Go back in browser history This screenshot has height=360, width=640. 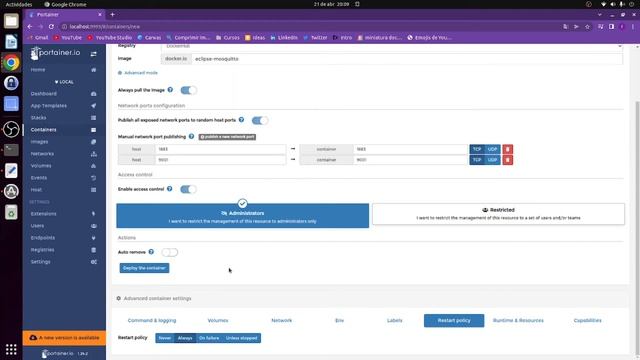(x=30, y=27)
